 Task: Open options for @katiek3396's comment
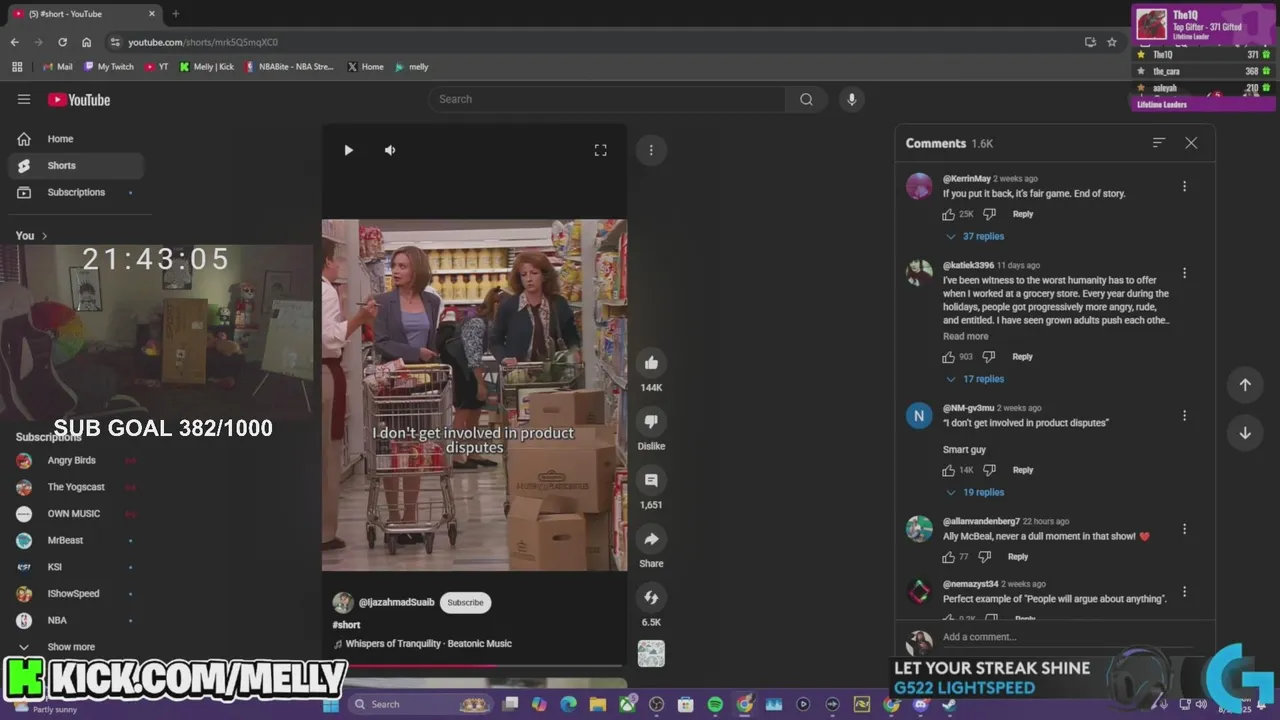[1184, 273]
